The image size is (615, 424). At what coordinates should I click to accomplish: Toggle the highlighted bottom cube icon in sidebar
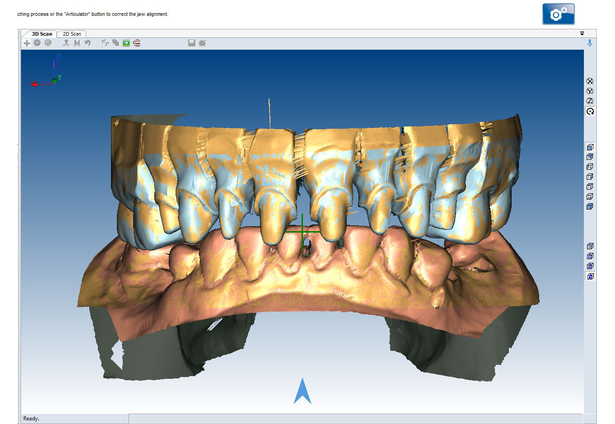tap(590, 277)
